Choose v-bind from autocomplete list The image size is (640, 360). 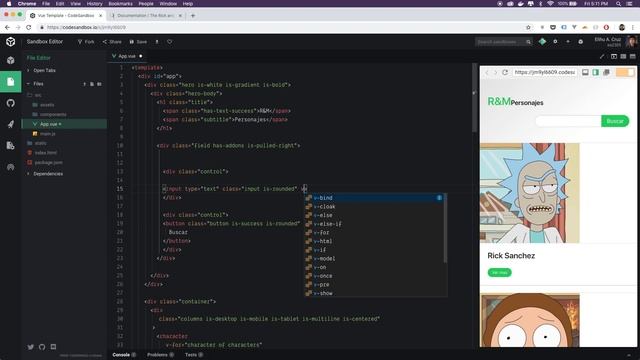pos(375,198)
